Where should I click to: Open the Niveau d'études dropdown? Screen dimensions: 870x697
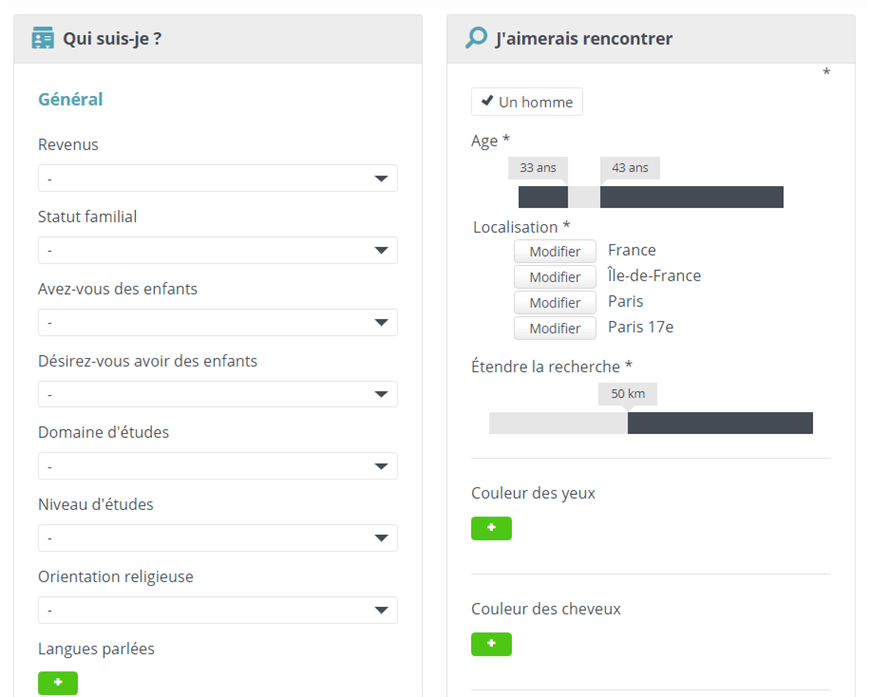[x=218, y=538]
